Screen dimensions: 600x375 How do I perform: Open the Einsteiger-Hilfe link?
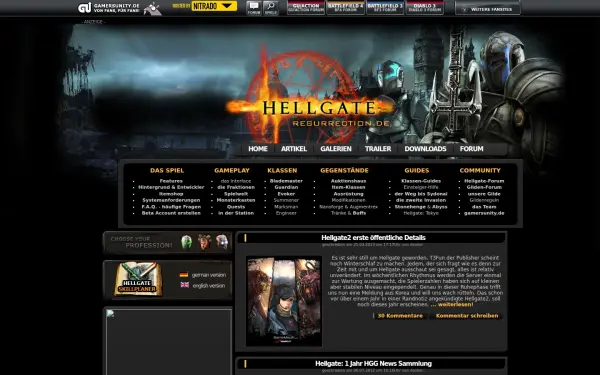[x=421, y=188]
